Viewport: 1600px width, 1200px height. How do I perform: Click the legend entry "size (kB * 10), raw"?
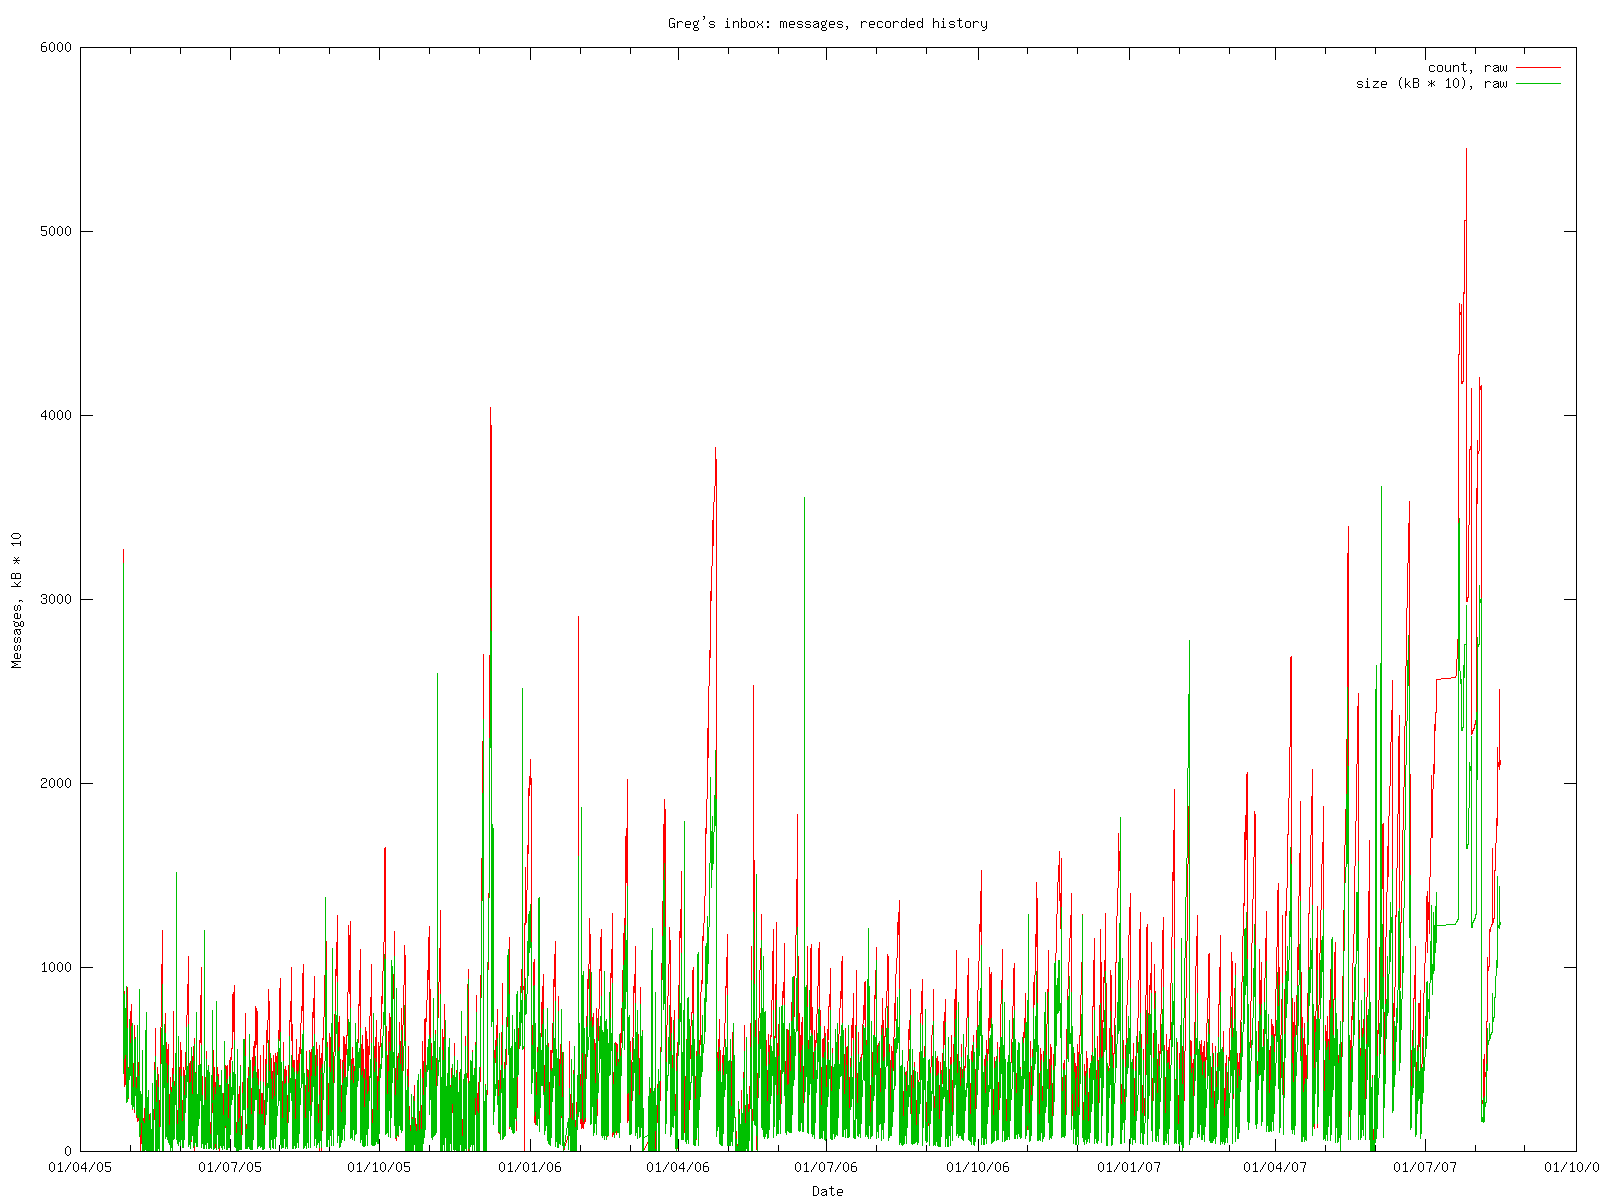click(x=1431, y=83)
